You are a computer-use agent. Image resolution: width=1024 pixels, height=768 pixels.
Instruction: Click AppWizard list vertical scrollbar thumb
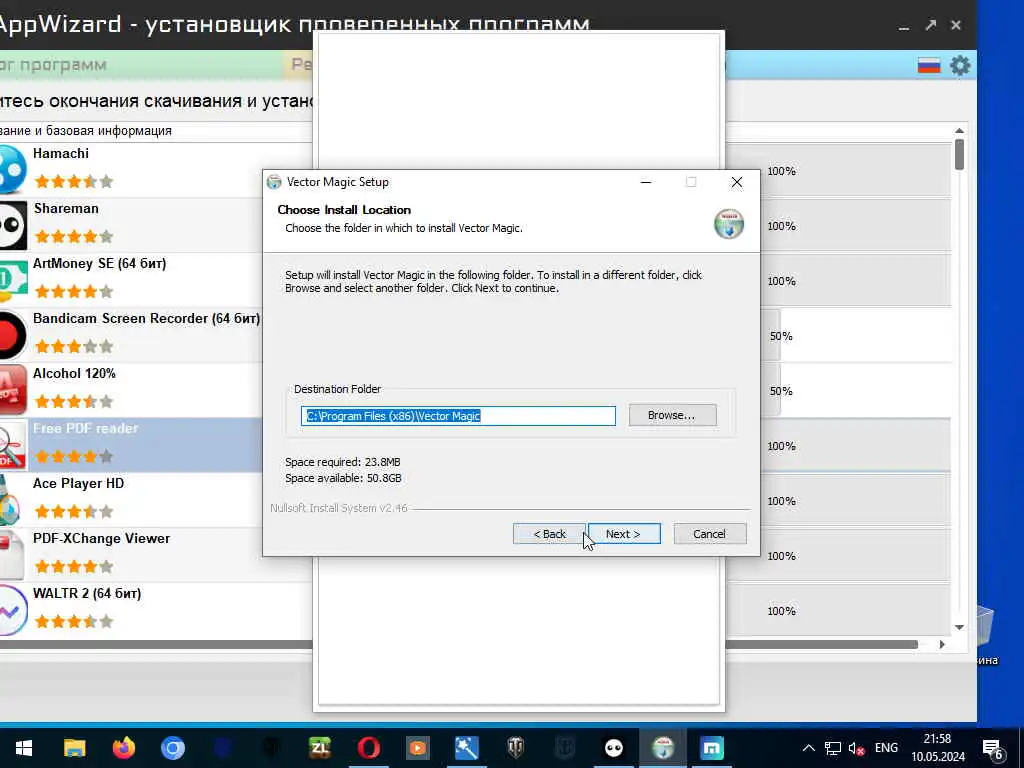pyautogui.click(x=959, y=155)
